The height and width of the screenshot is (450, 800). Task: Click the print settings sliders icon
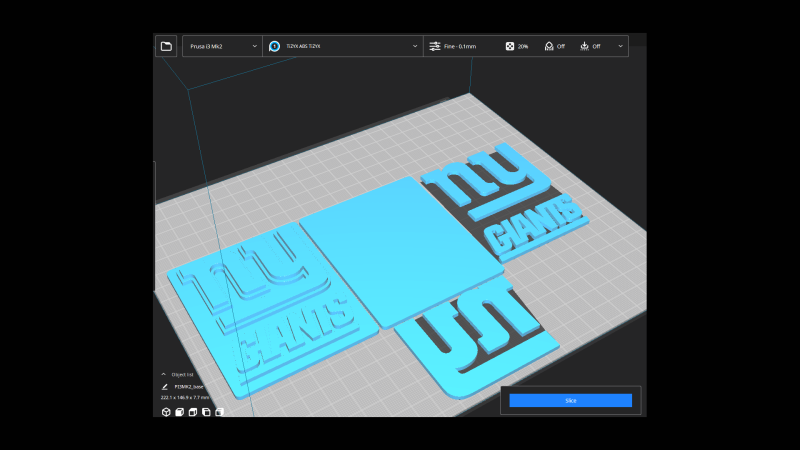point(434,46)
